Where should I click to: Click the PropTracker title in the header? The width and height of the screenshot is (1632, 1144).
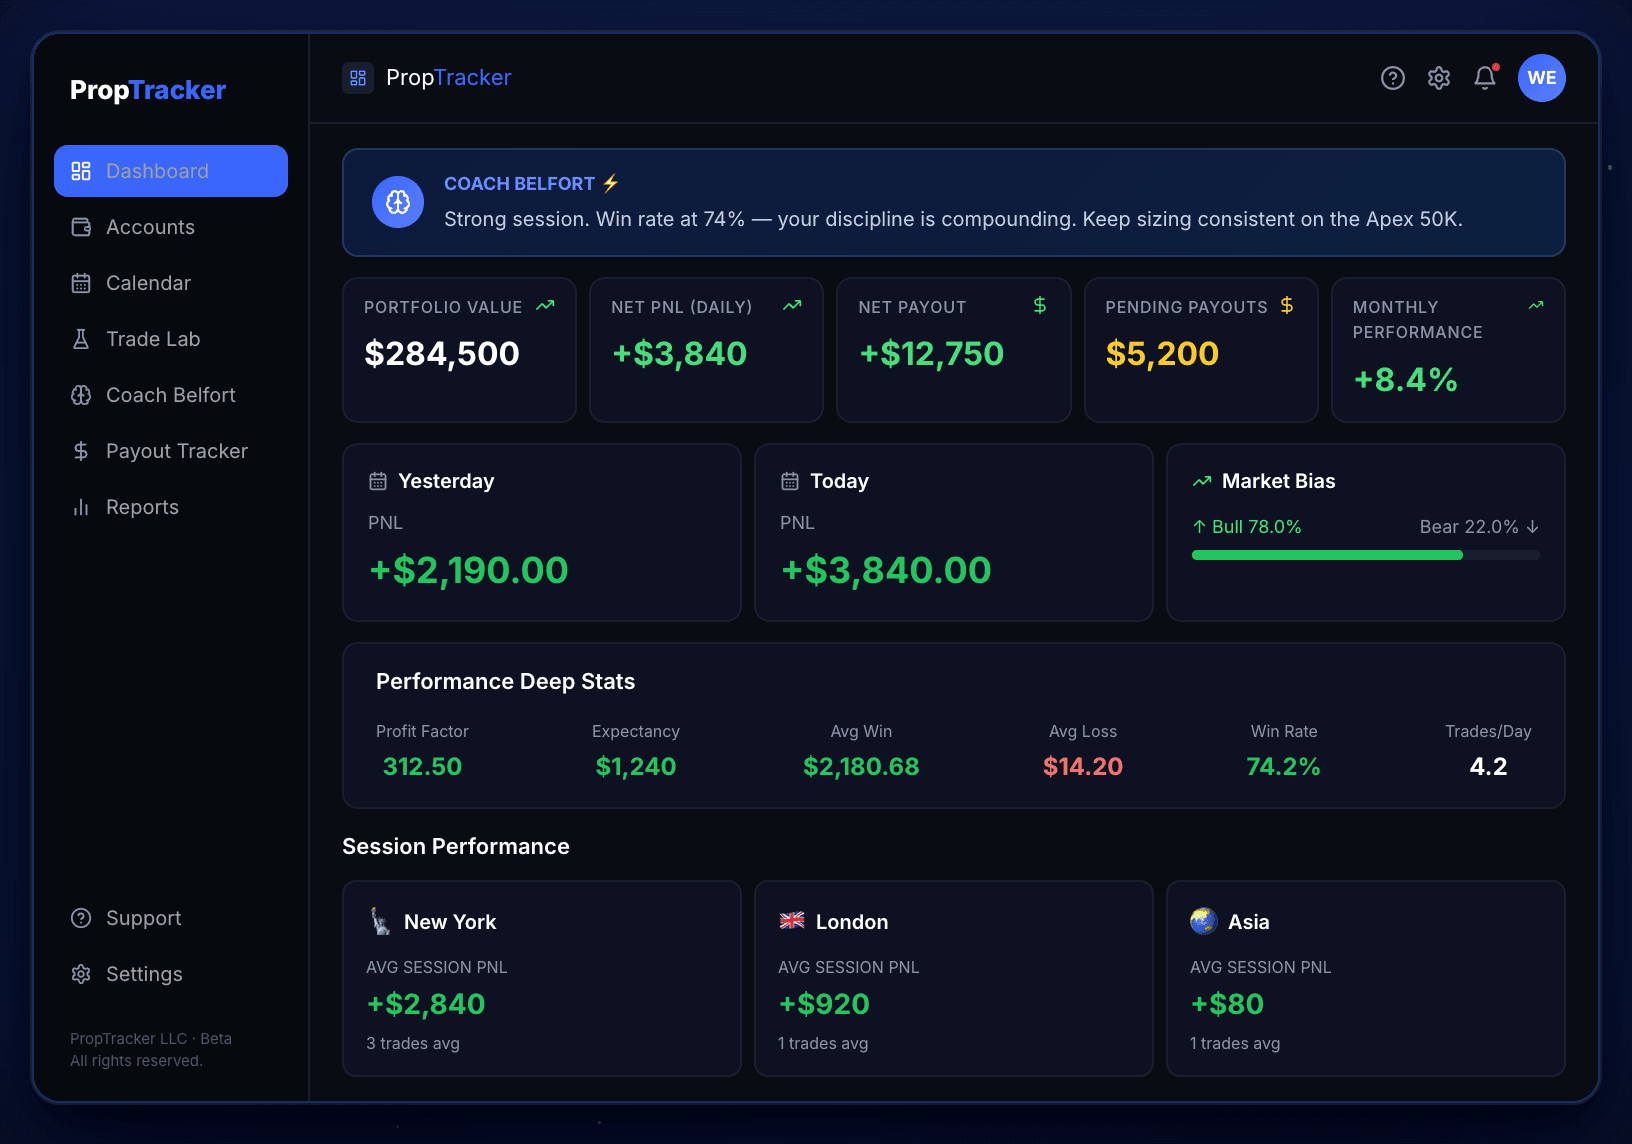448,77
